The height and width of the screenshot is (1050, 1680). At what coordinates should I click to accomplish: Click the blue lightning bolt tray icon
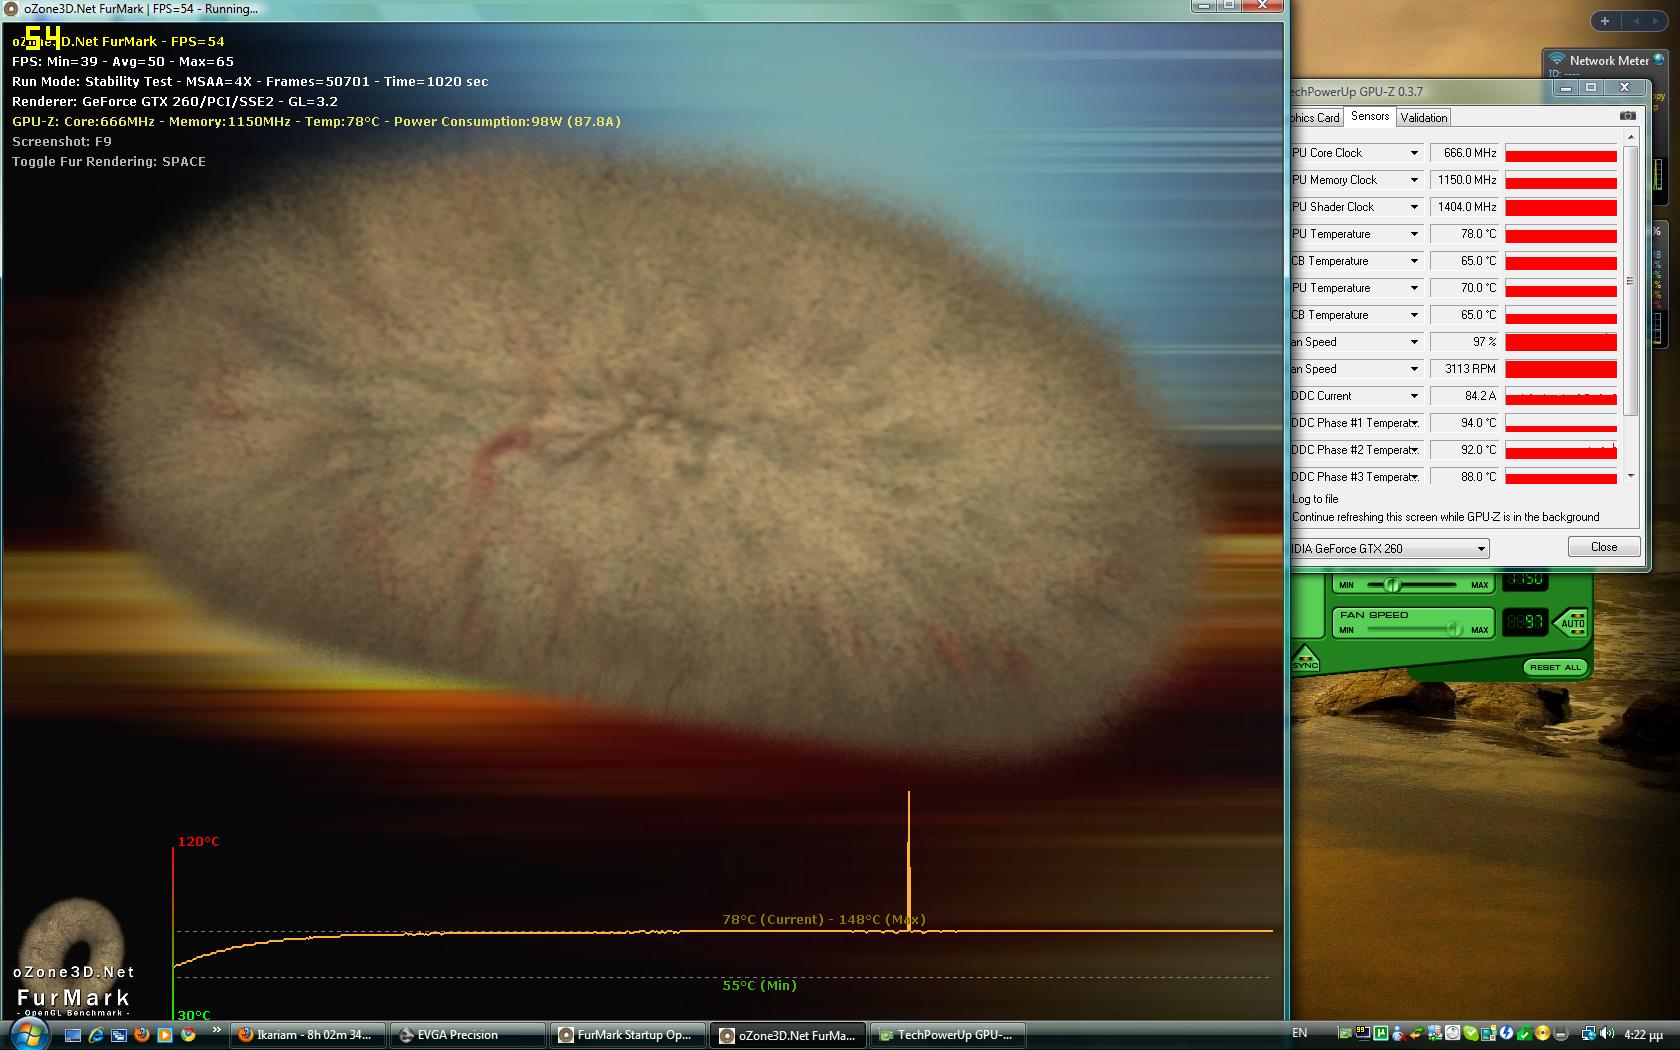(1506, 1034)
